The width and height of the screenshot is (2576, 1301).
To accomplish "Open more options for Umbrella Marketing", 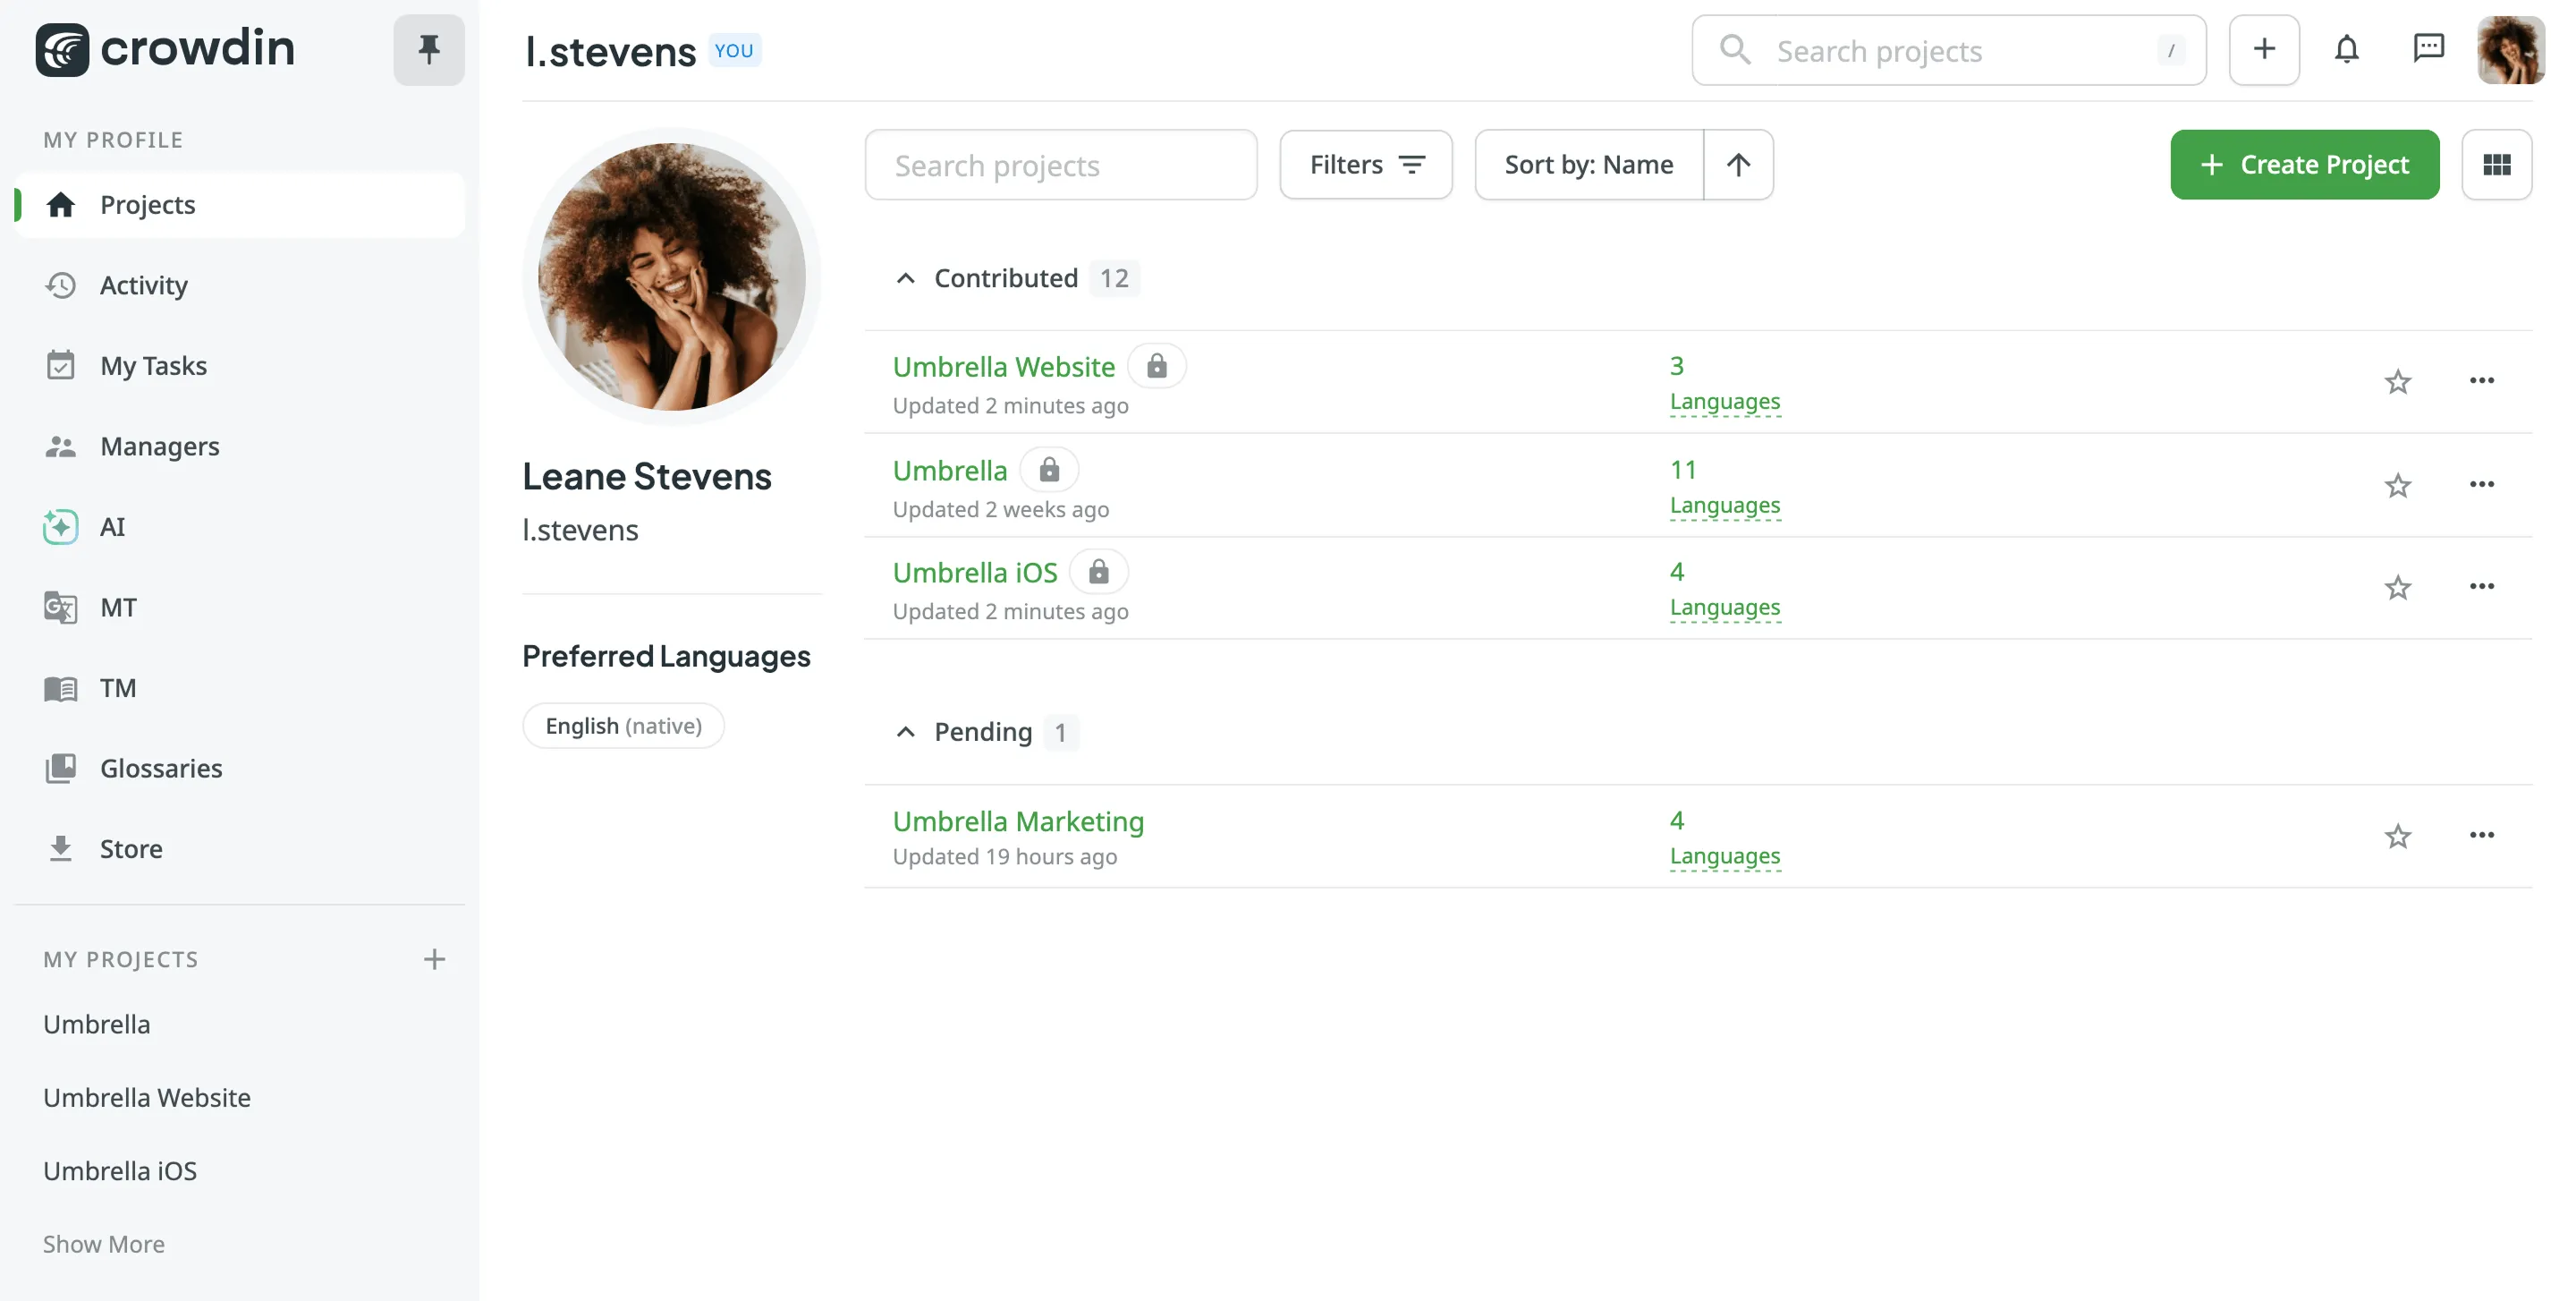I will click(x=2481, y=835).
